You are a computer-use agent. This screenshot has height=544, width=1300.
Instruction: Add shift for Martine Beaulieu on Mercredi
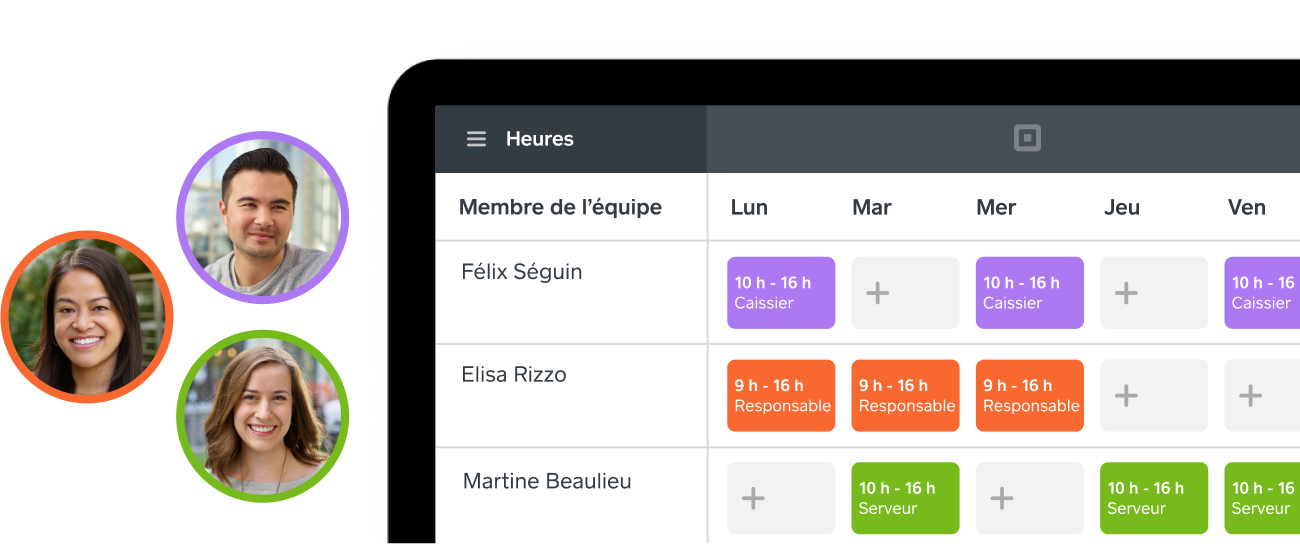1030,498
